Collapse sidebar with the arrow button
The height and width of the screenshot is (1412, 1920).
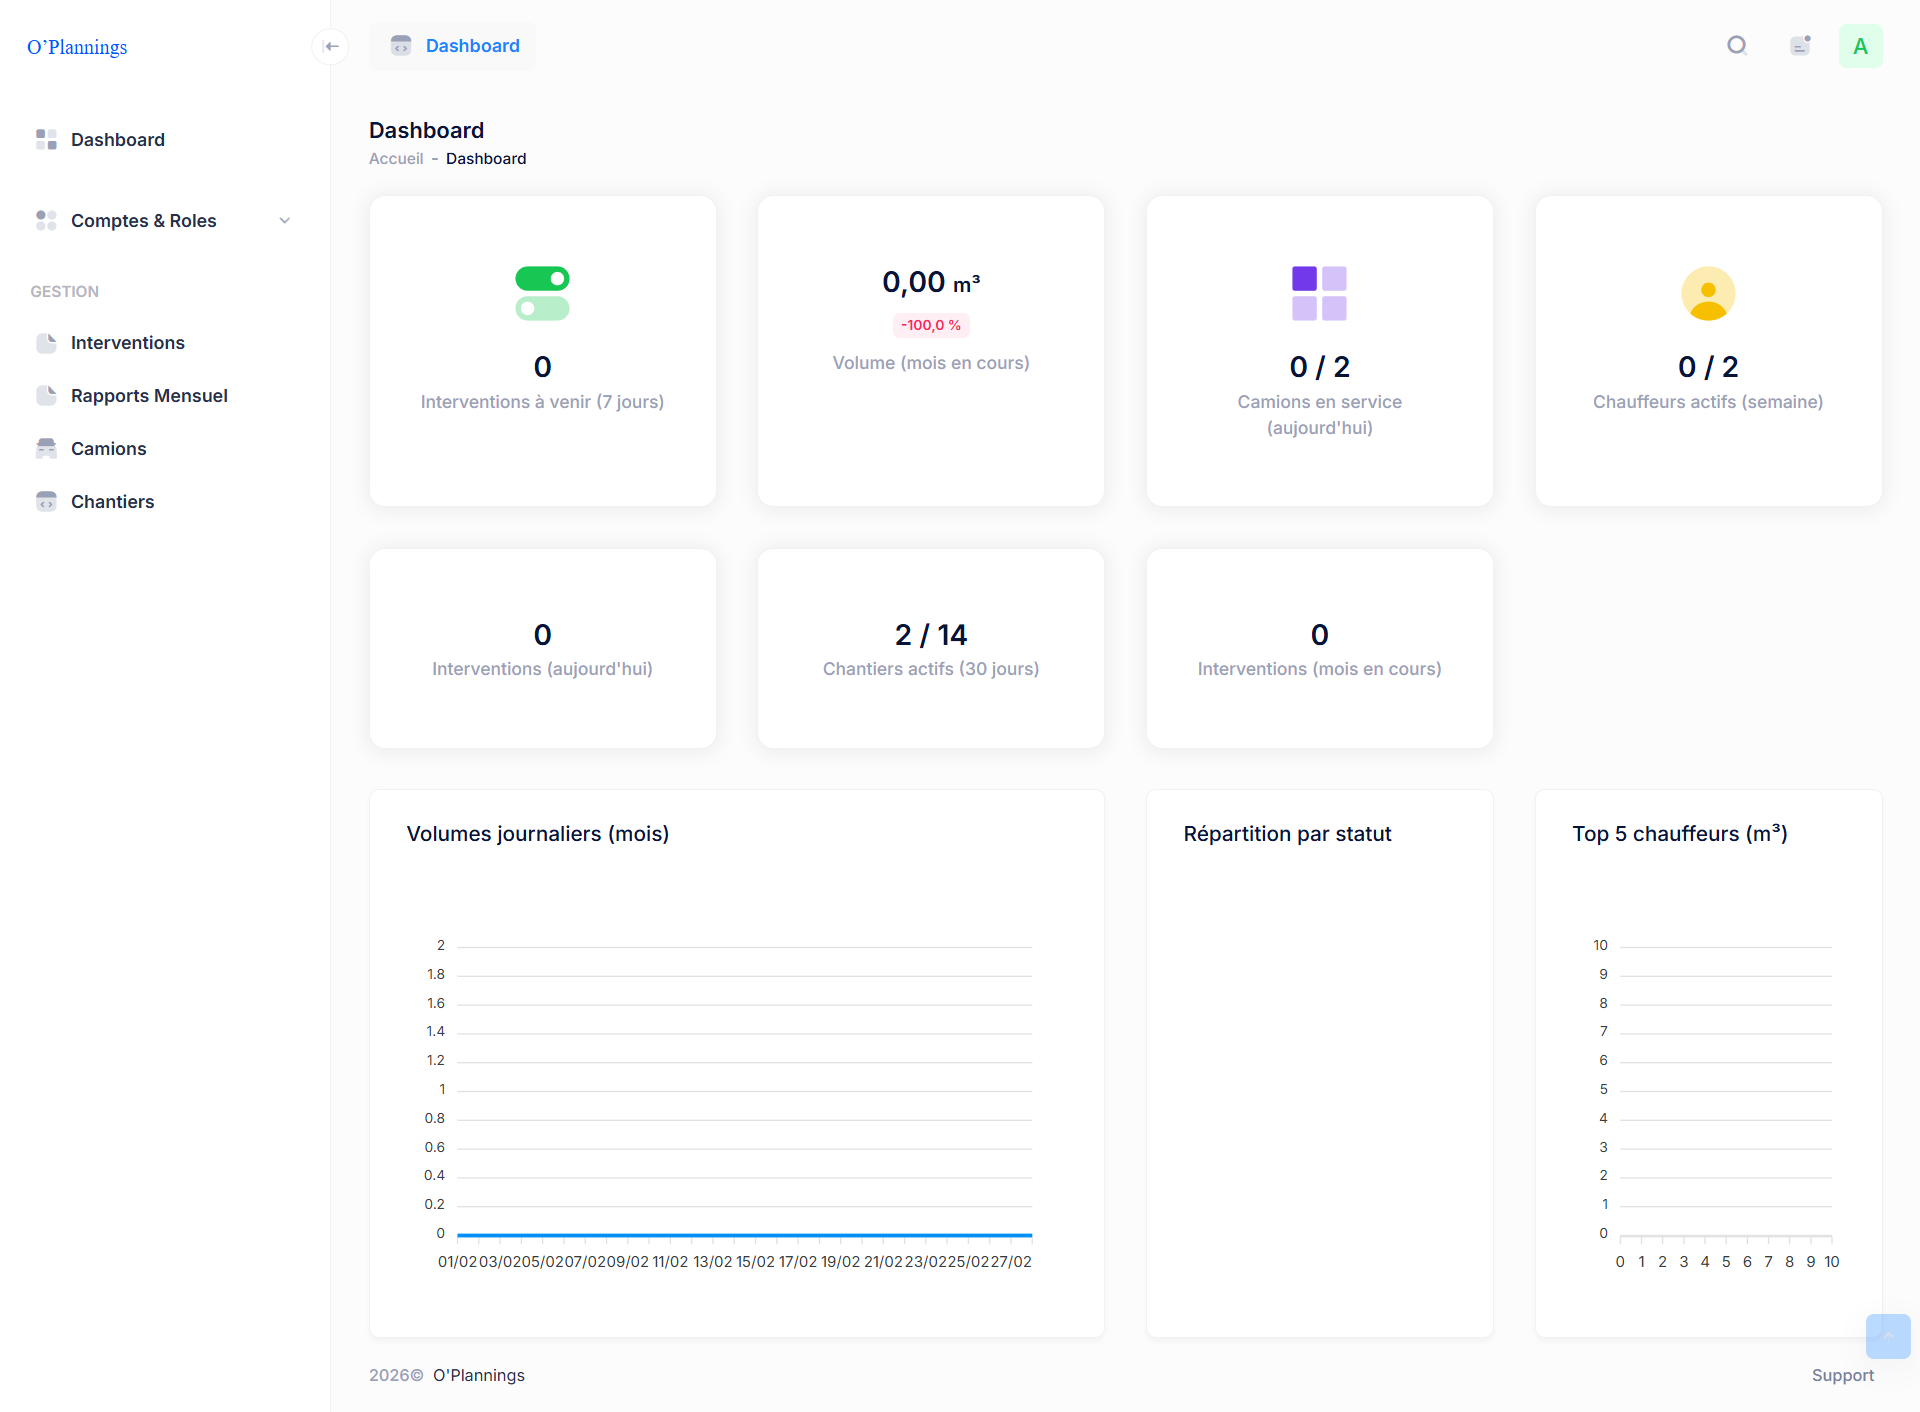click(x=331, y=46)
